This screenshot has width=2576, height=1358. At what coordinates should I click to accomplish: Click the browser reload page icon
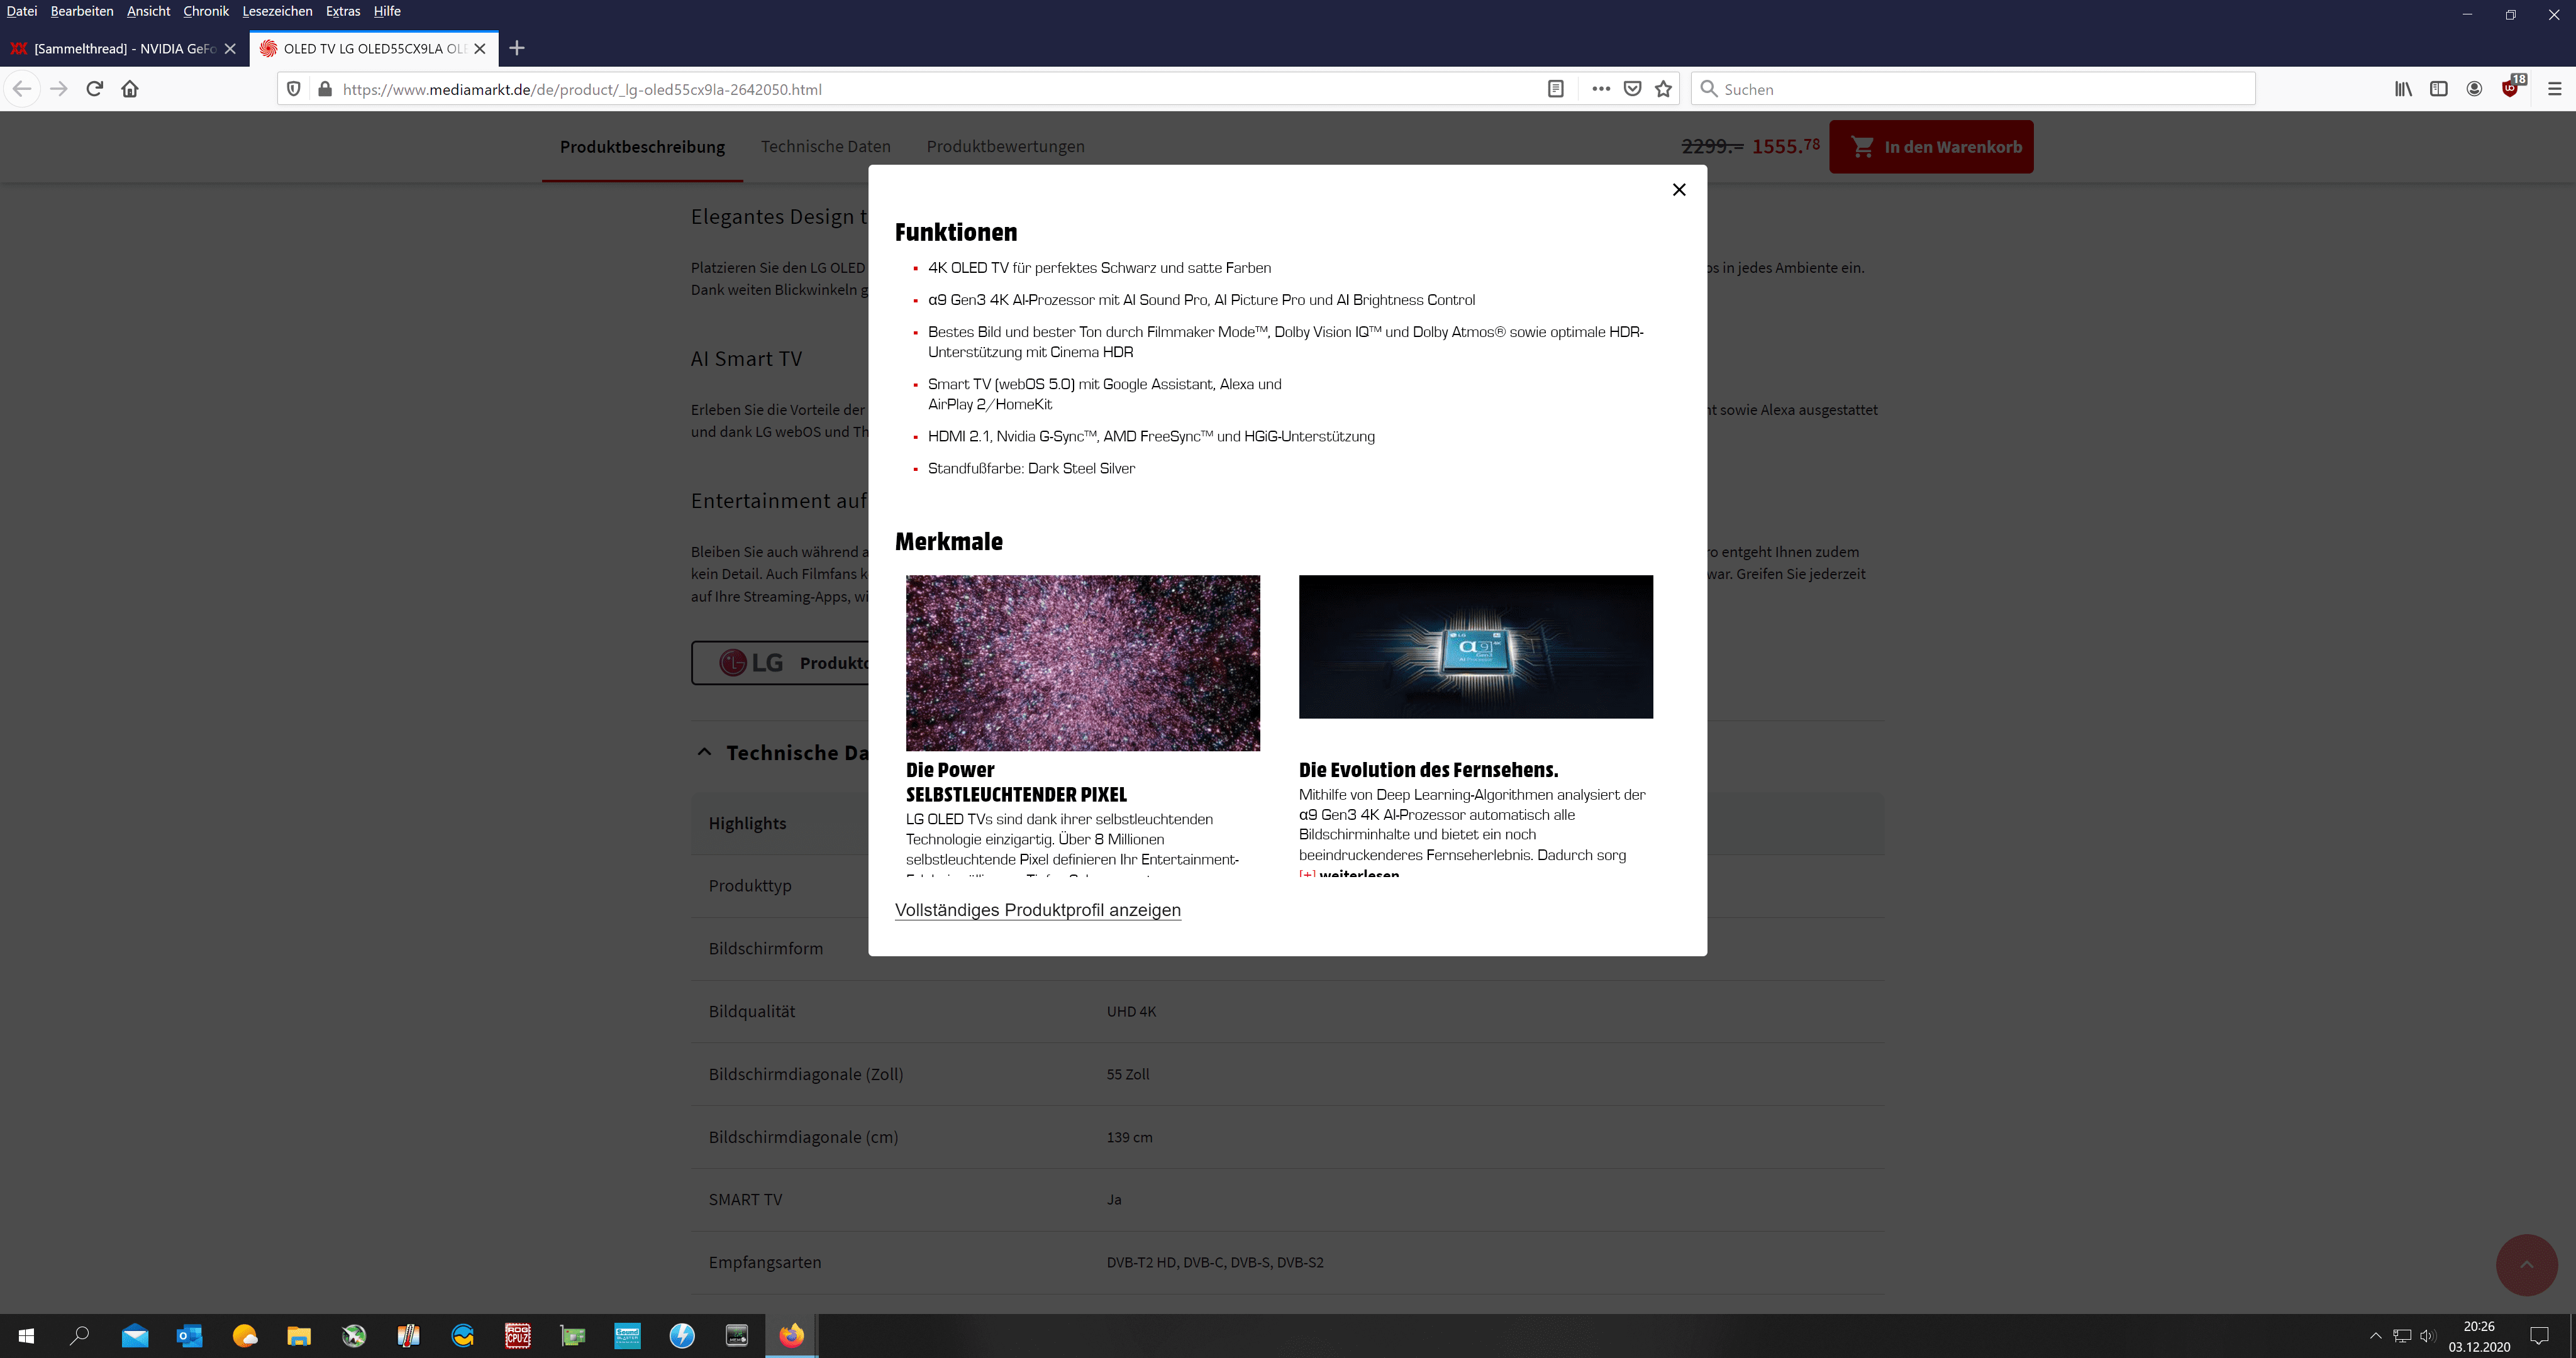[x=95, y=89]
